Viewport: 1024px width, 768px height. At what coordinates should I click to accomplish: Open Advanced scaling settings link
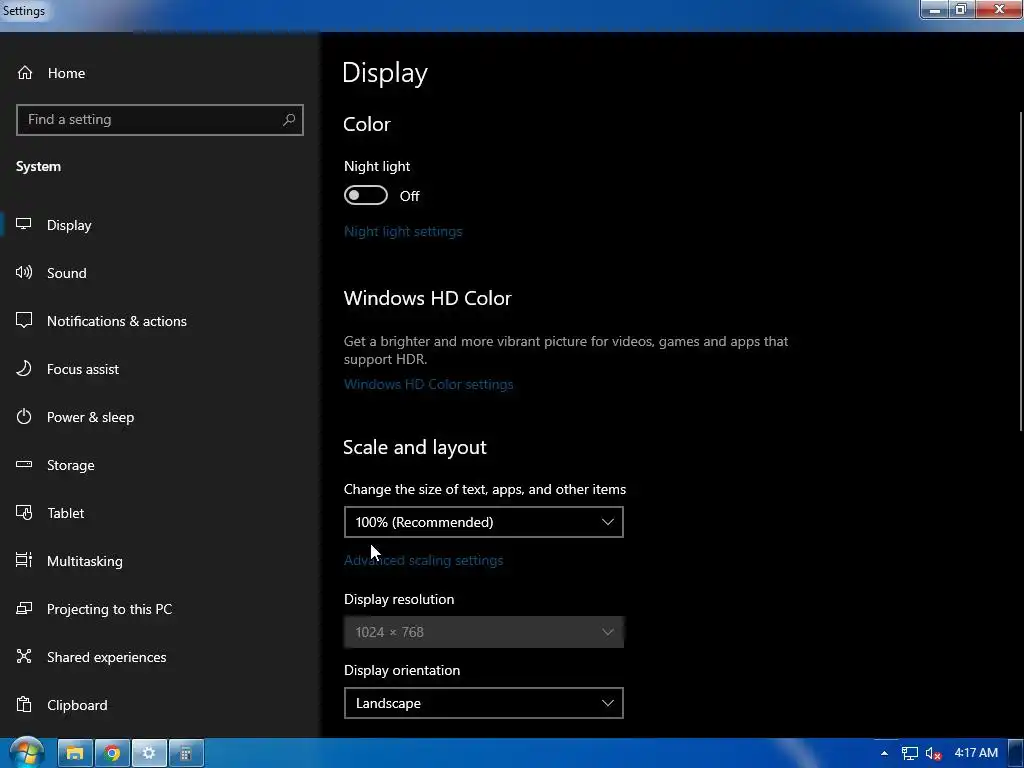pyautogui.click(x=423, y=560)
